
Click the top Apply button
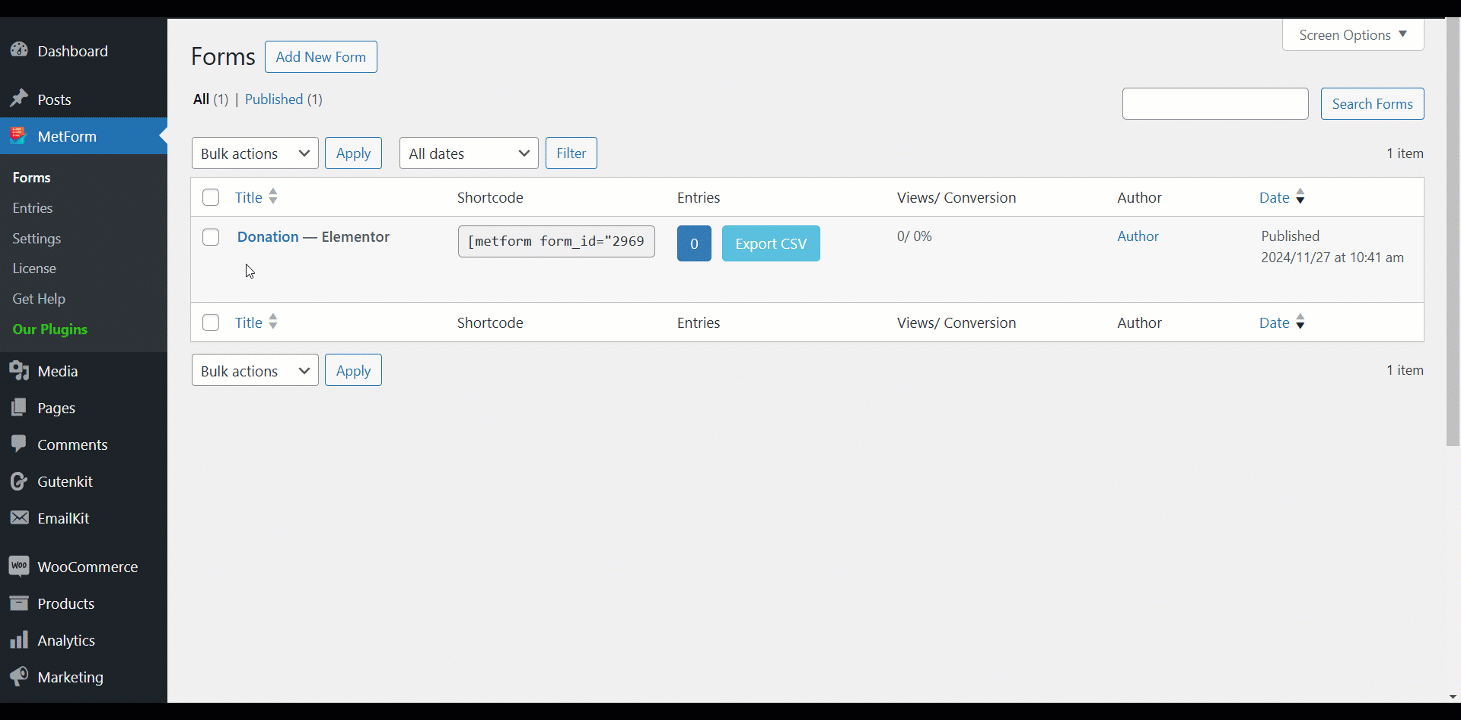point(353,153)
